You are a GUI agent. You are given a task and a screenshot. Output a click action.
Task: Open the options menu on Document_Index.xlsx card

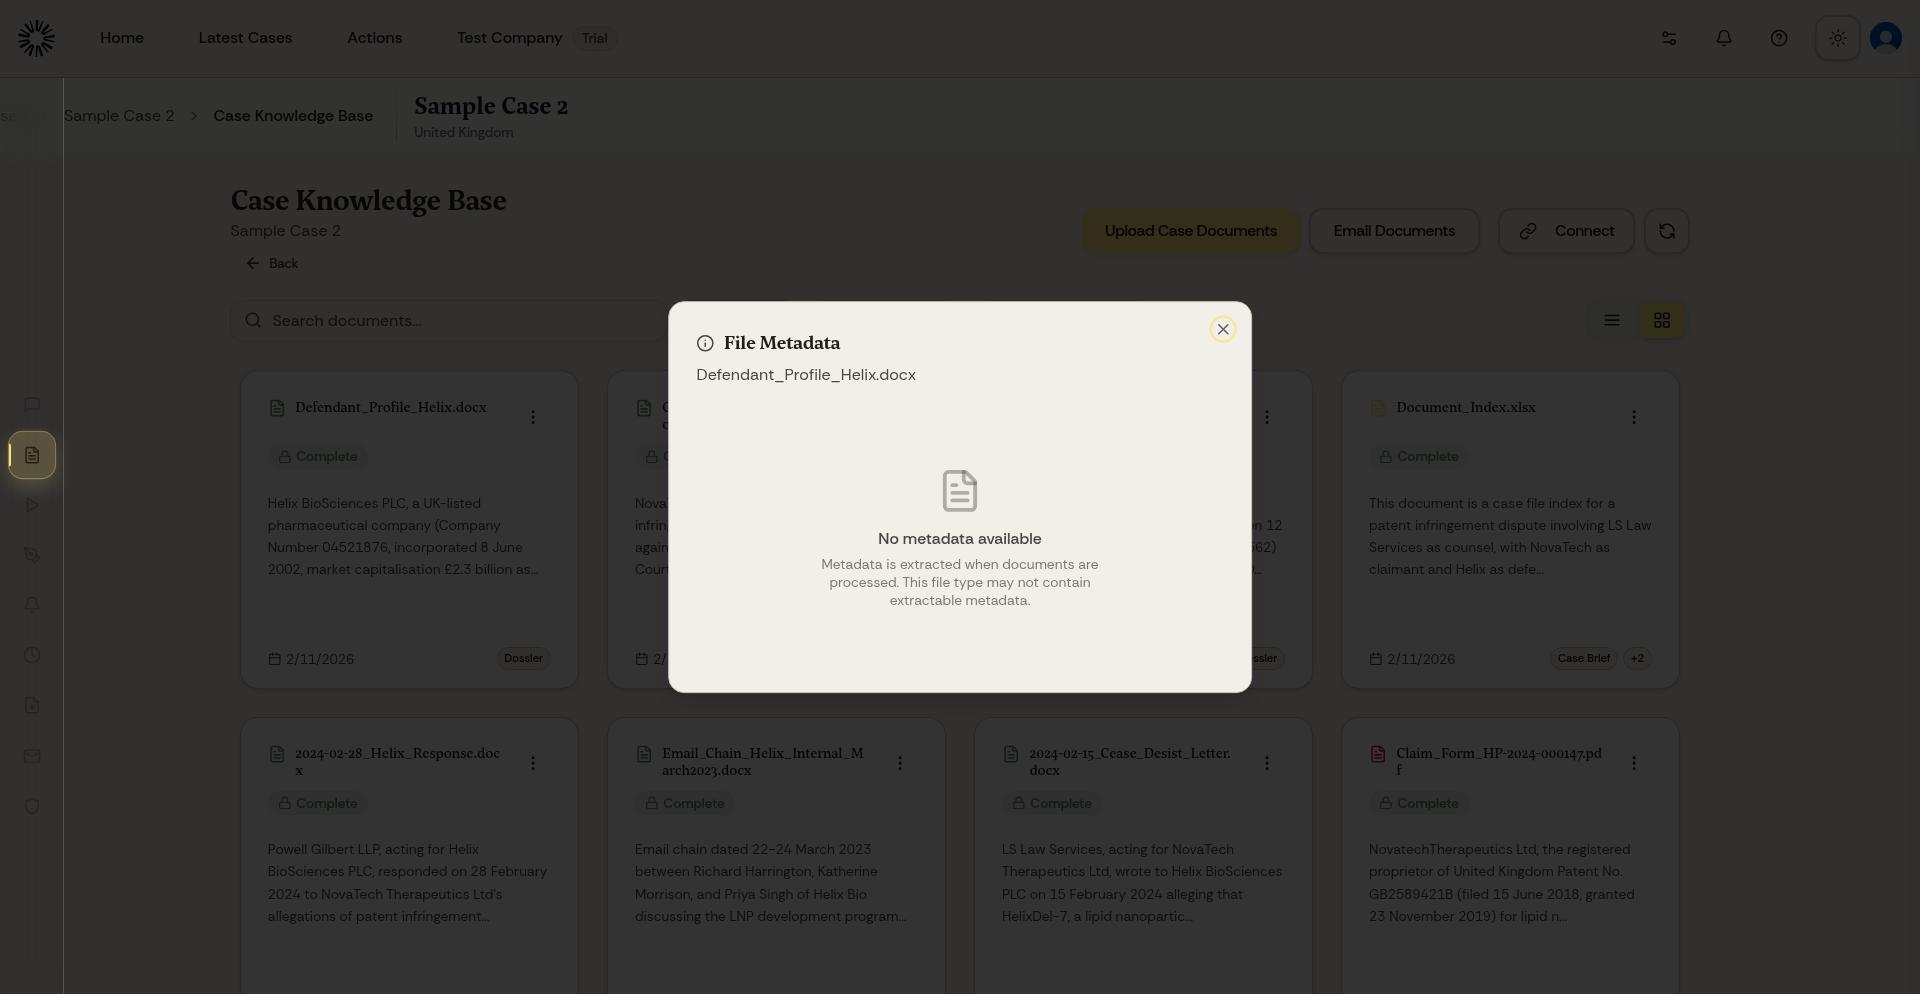tap(1634, 418)
